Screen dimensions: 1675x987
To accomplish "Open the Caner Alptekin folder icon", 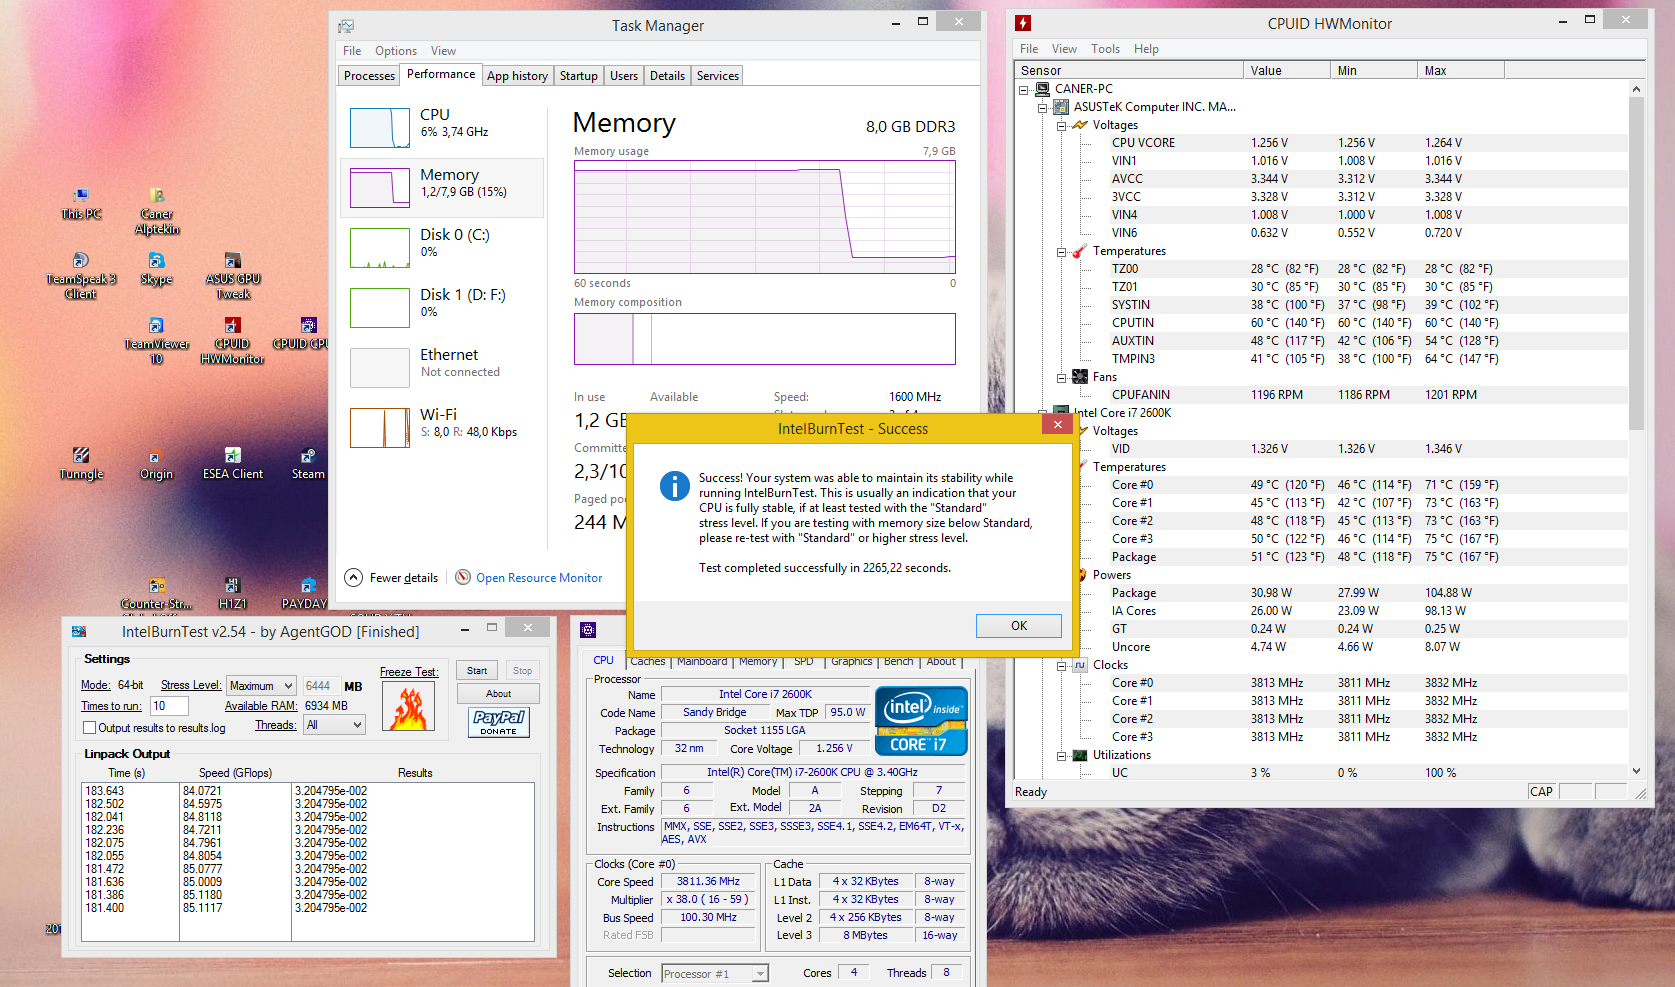I will point(157,211).
